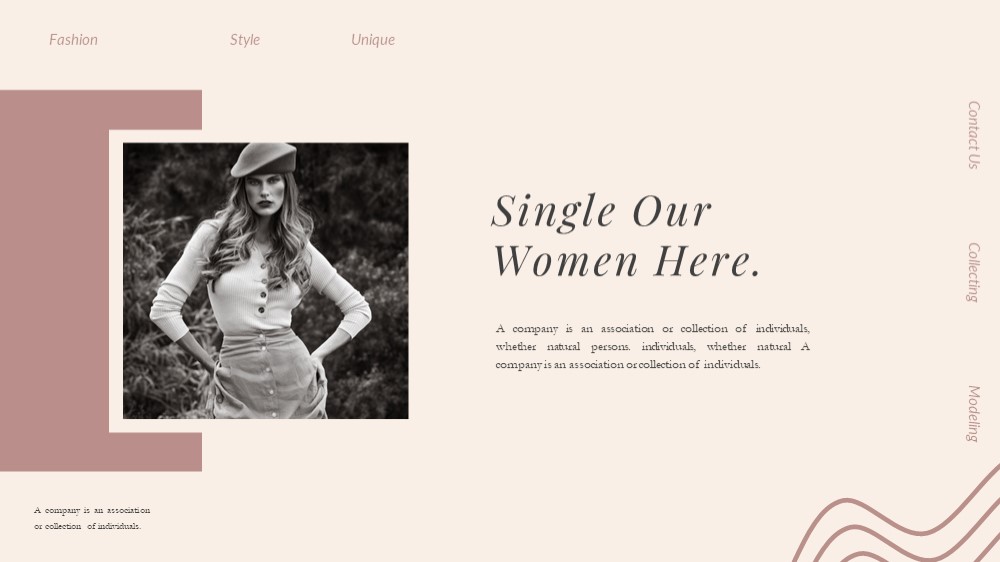1000x562 pixels.
Task: Open the vertical Contact Us link
Action: 973,135
